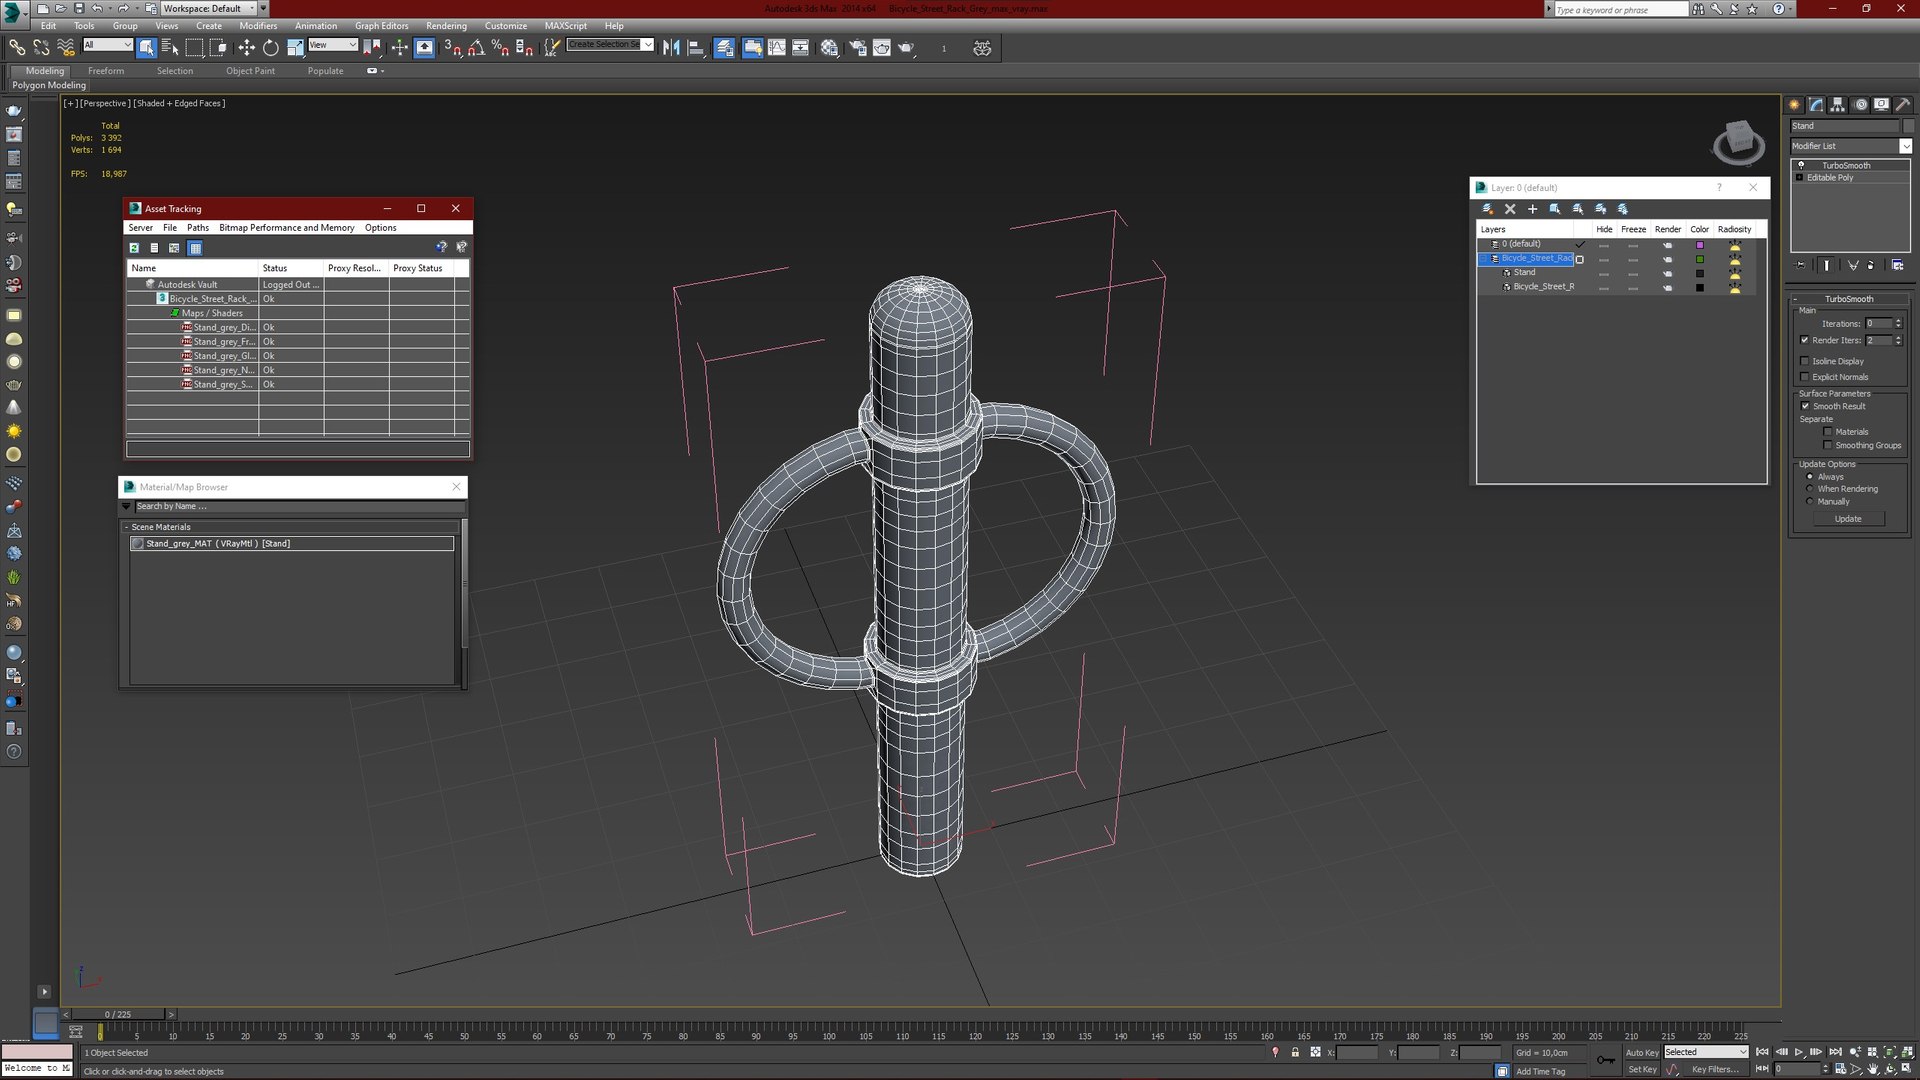Click the Pin Stack icon
Viewport: 1920px width, 1080px height.
click(x=1800, y=266)
